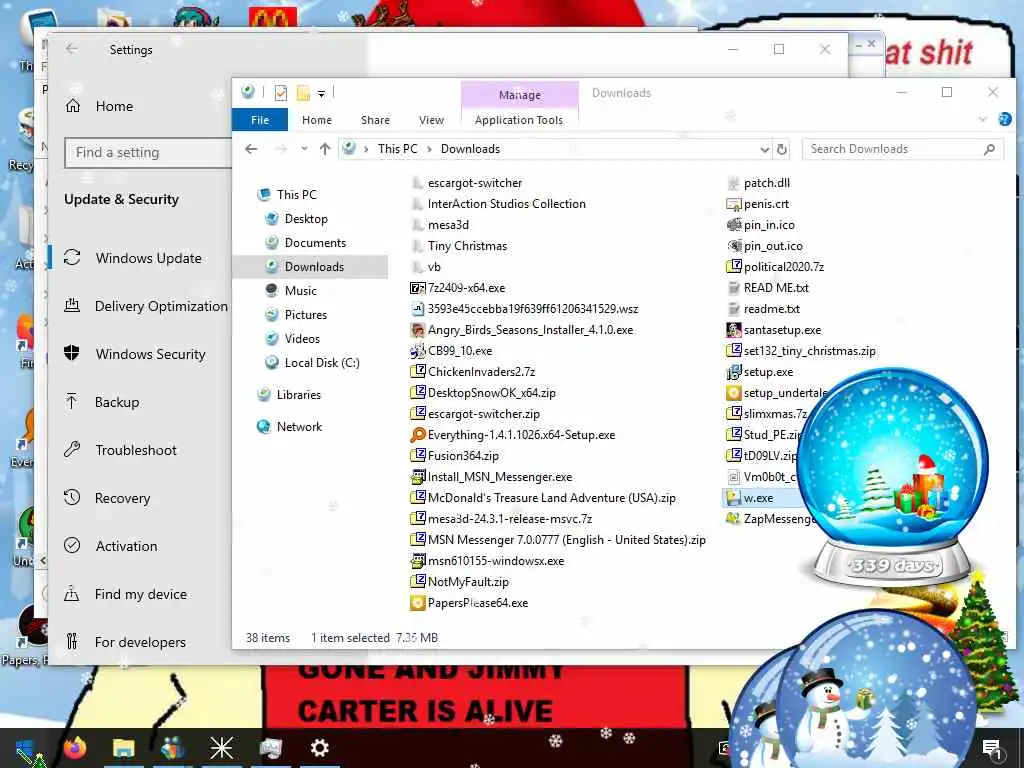Open the File tab in Explorer ribbon
The height and width of the screenshot is (768, 1024).
tap(260, 120)
